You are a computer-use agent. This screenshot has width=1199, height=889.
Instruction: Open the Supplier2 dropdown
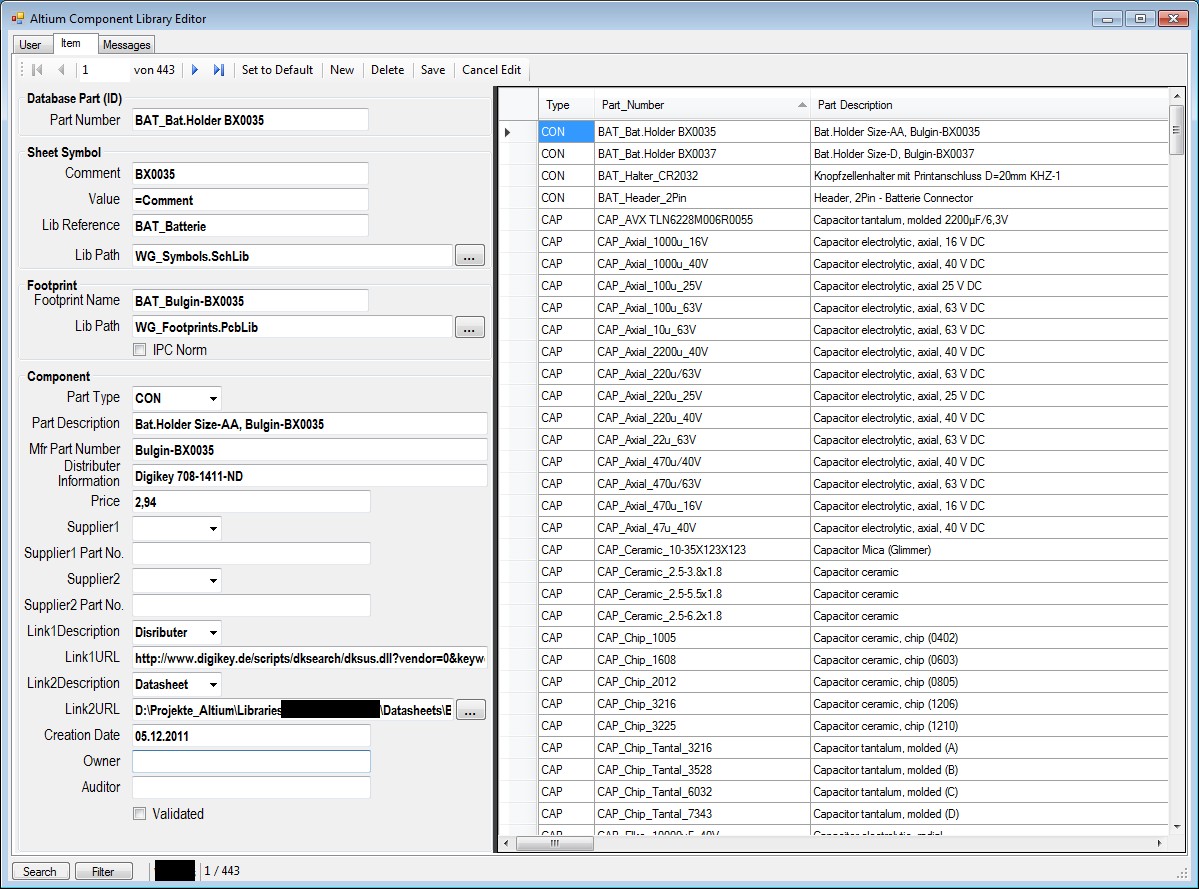pos(213,580)
